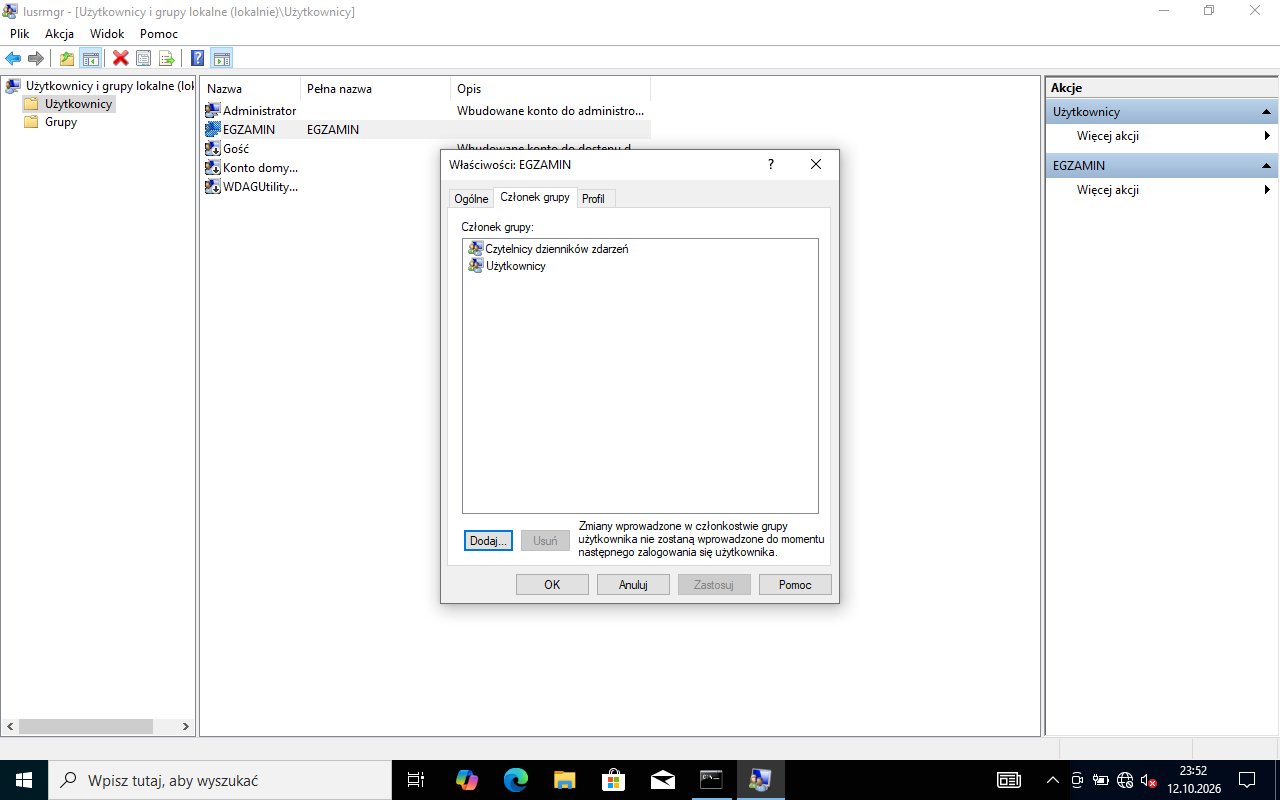The image size is (1280, 800).
Task: Open File Explorer from the taskbar
Action: click(x=565, y=780)
